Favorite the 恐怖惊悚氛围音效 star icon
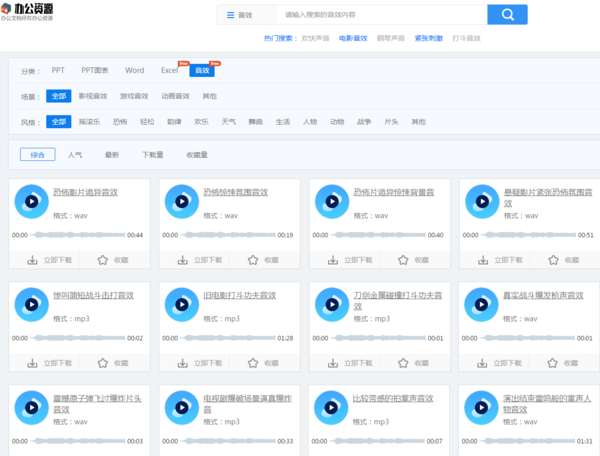Screen dimensions: 600x456 click(x=253, y=260)
